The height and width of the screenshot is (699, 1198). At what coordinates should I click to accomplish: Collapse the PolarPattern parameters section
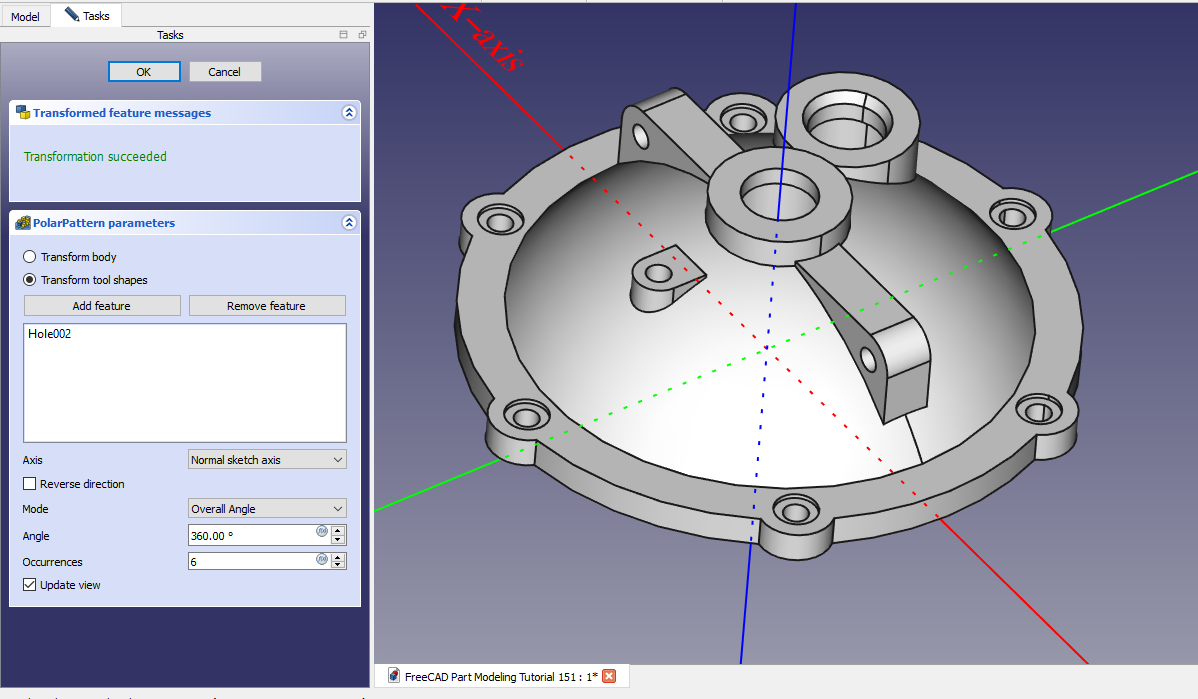pos(348,223)
